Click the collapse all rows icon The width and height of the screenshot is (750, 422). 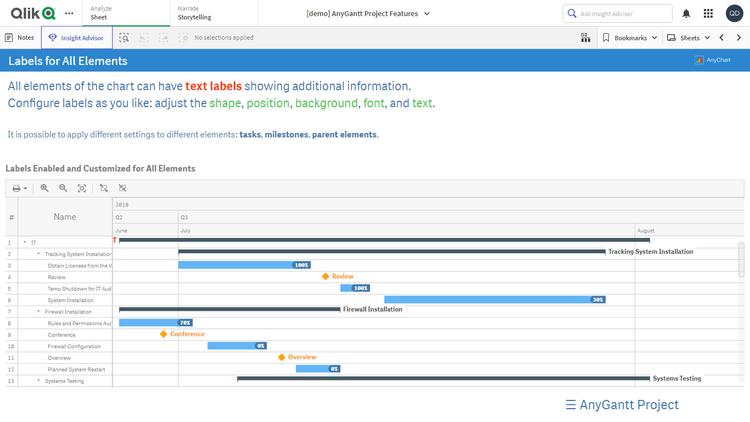pos(123,188)
